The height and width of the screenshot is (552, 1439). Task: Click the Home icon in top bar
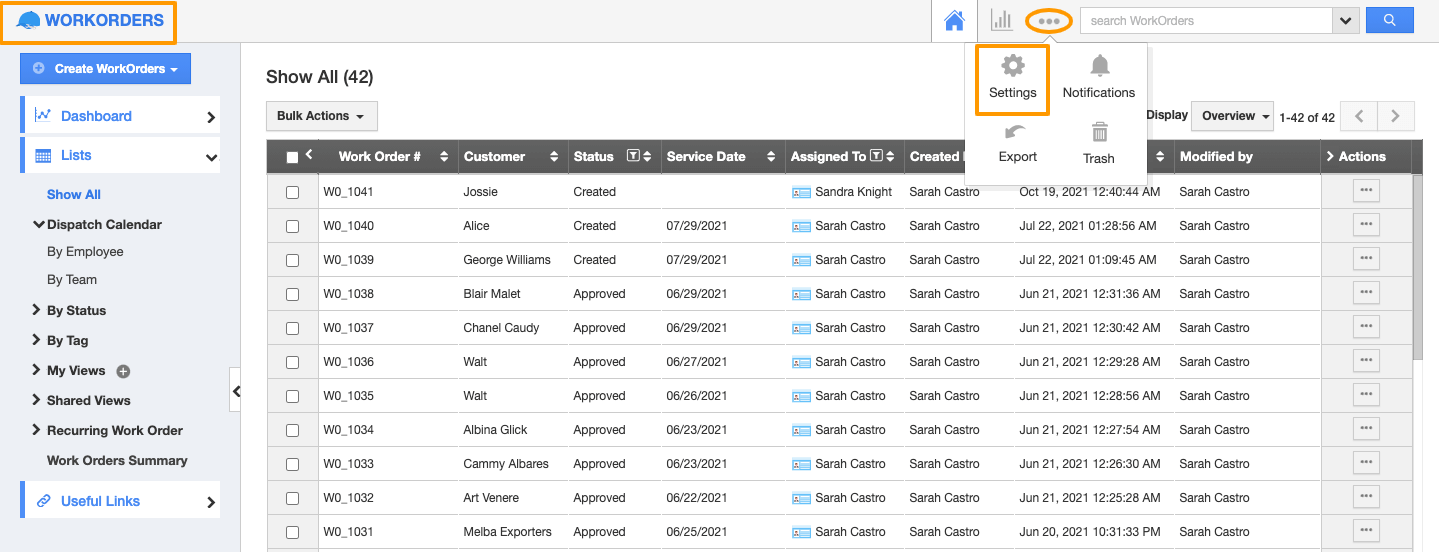pyautogui.click(x=954, y=21)
